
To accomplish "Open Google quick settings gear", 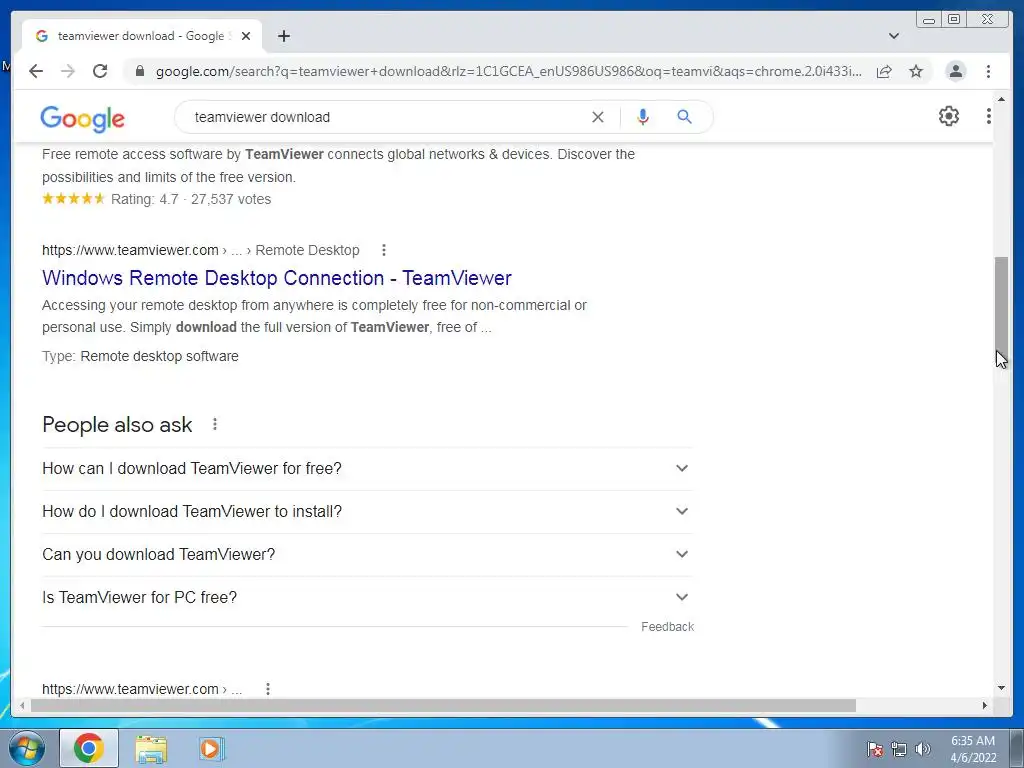I will coord(948,116).
